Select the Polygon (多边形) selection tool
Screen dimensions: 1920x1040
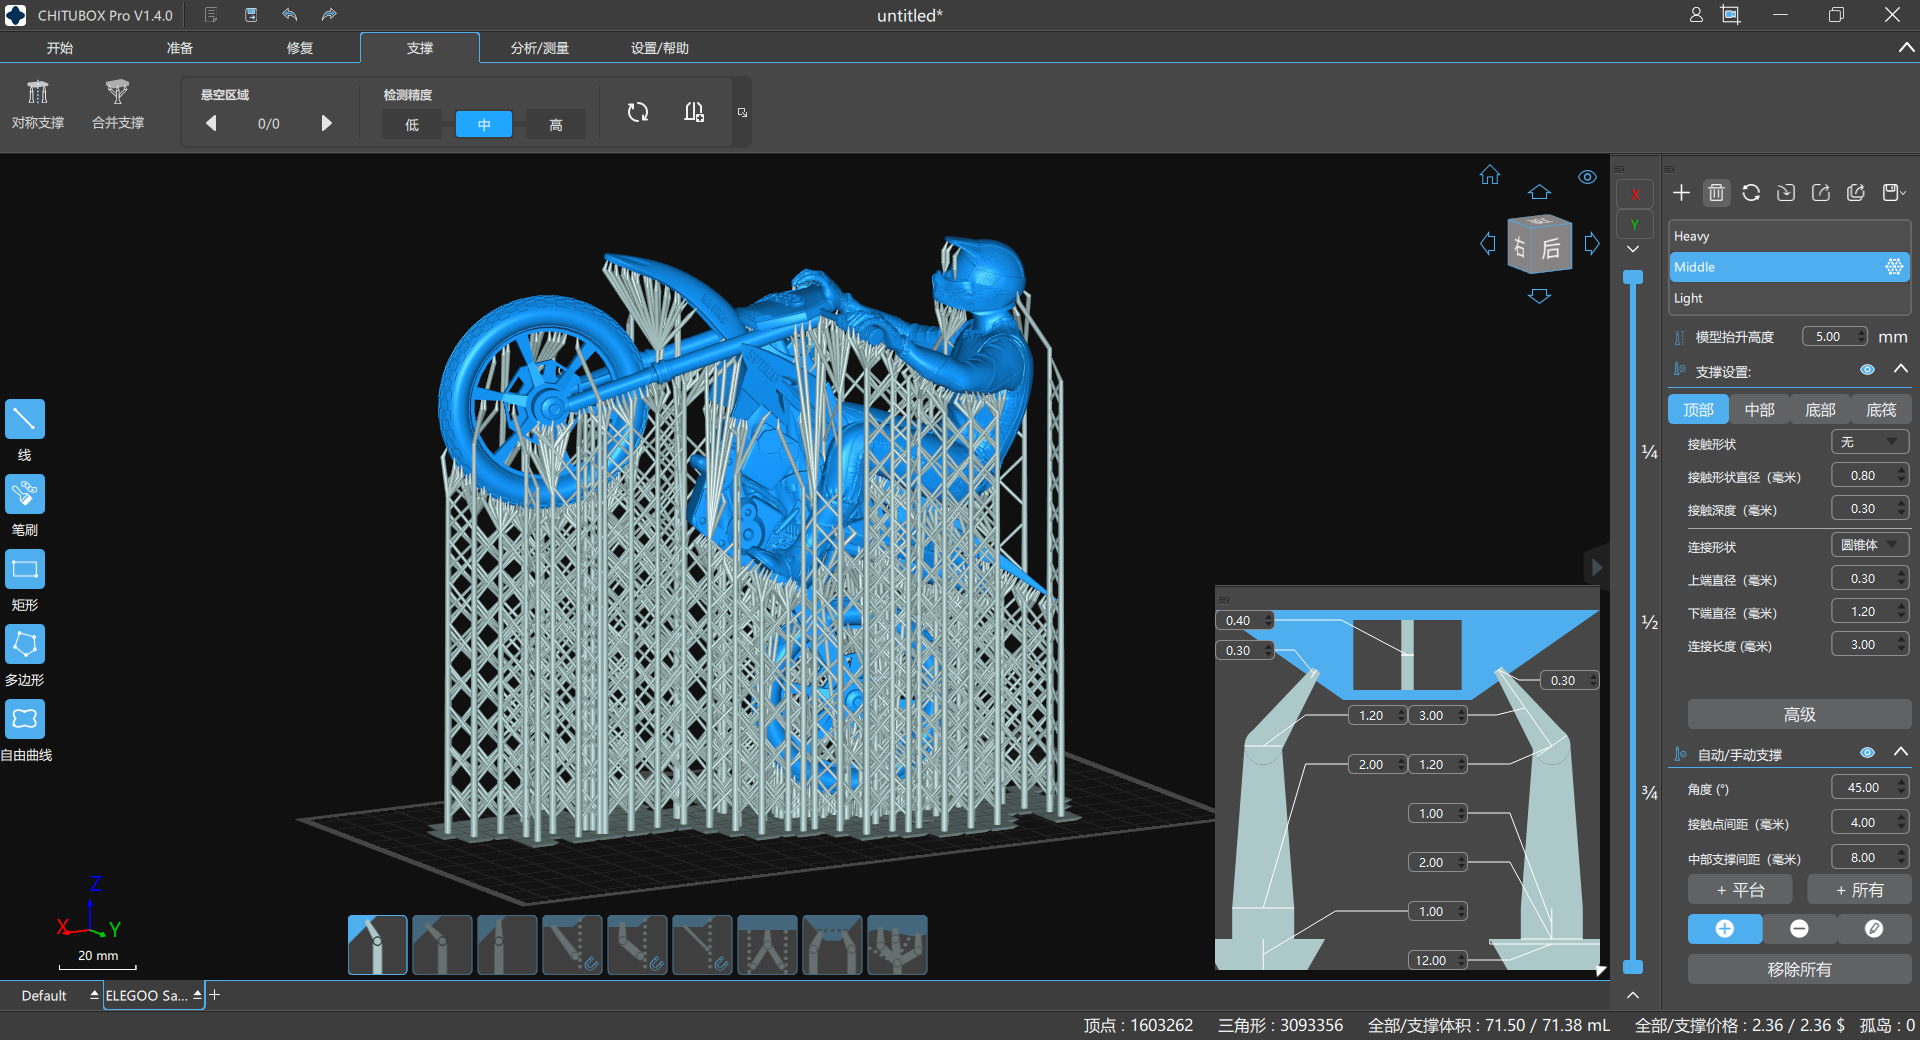click(25, 644)
